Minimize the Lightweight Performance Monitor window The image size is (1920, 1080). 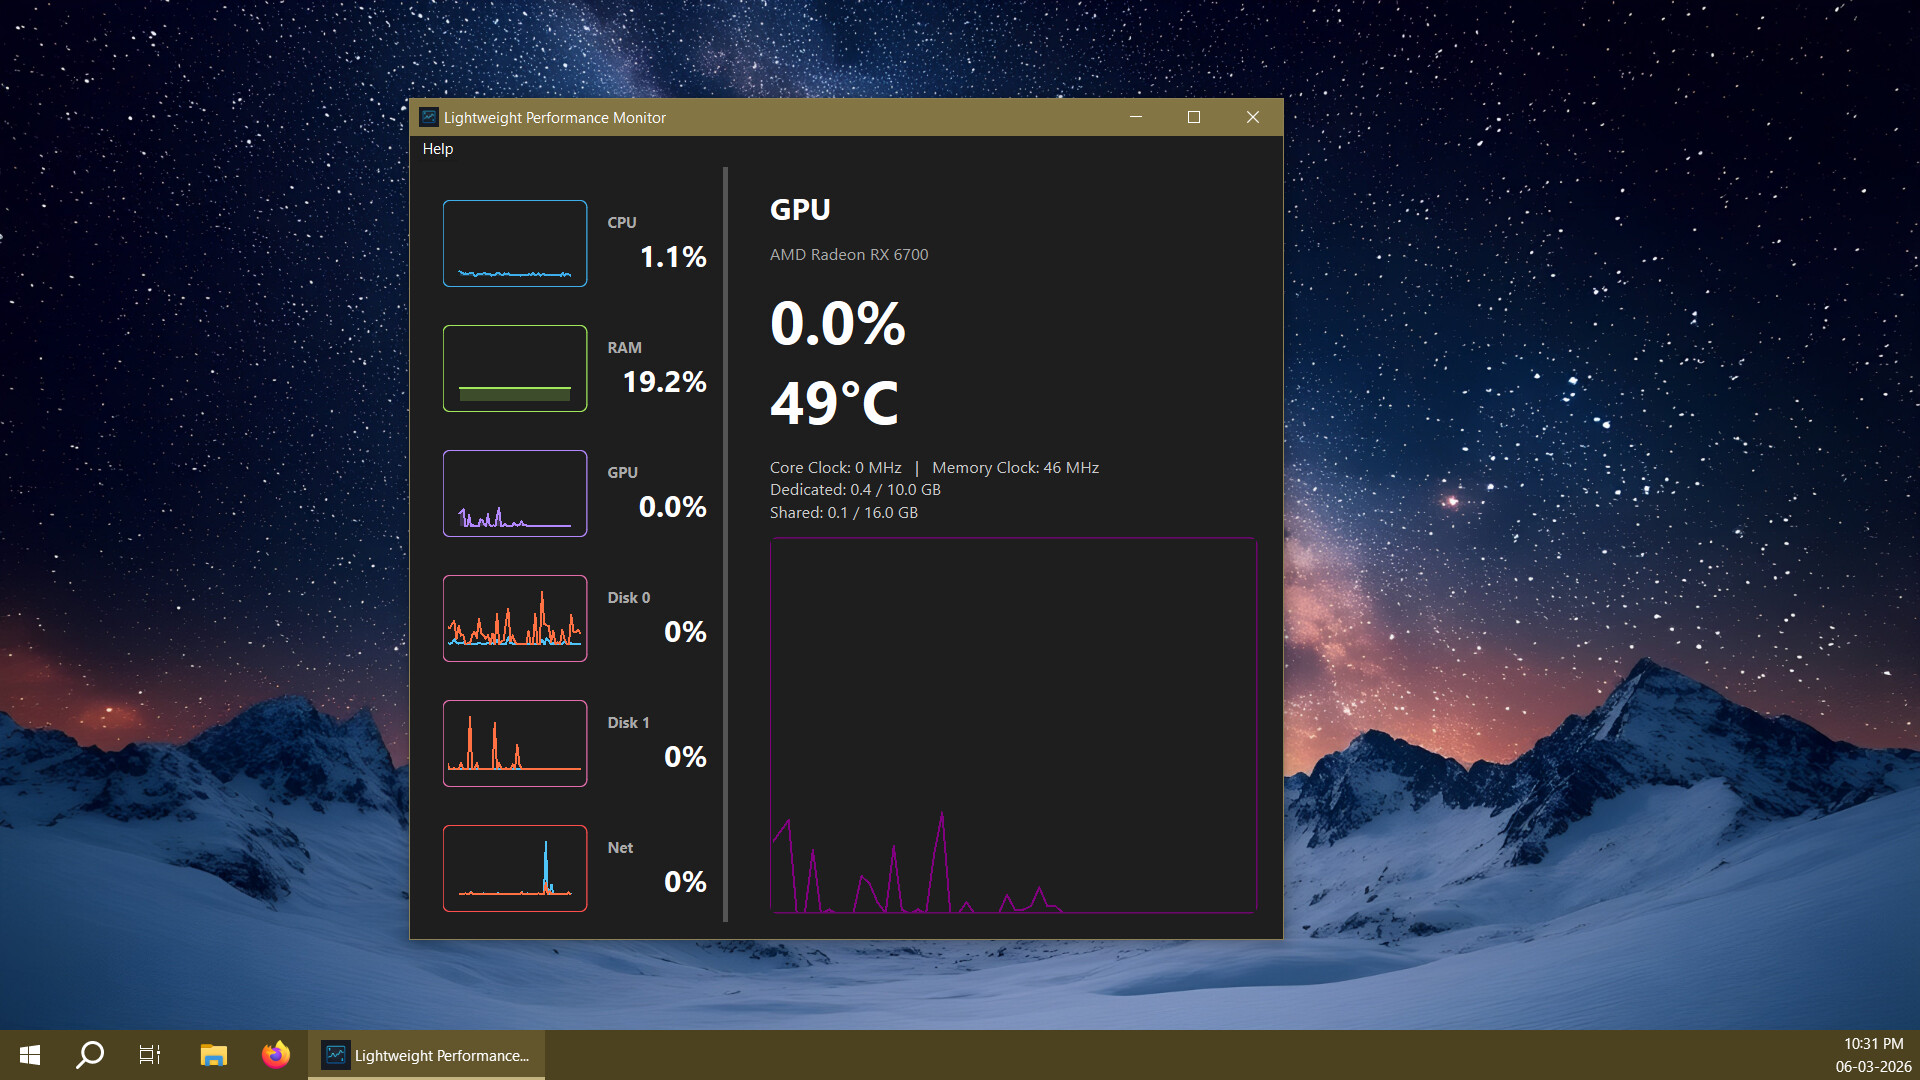pyautogui.click(x=1136, y=117)
